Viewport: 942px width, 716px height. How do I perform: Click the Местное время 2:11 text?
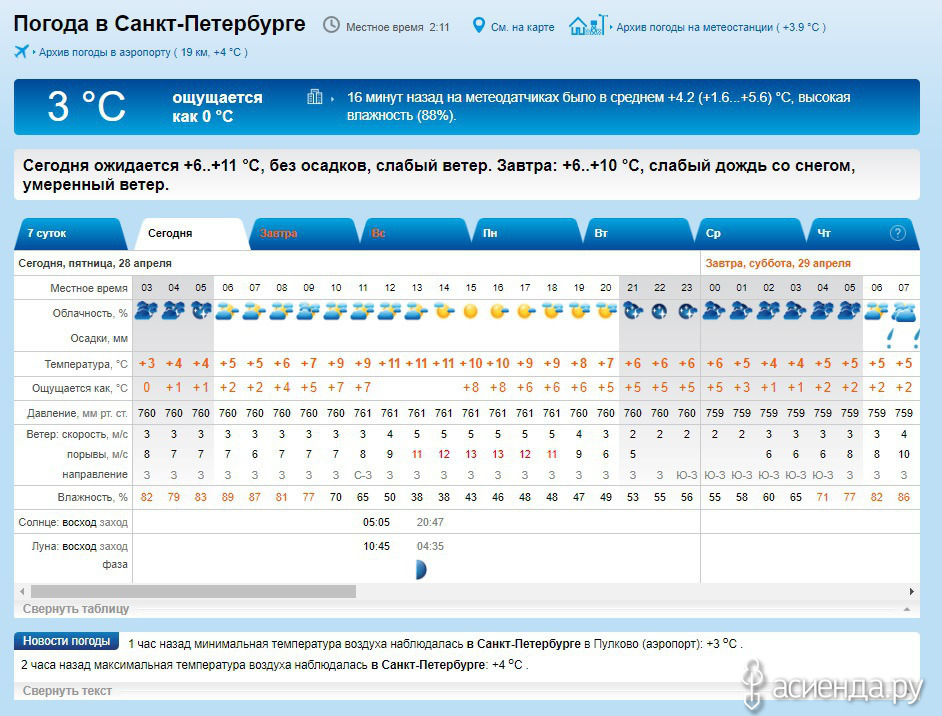(x=398, y=27)
